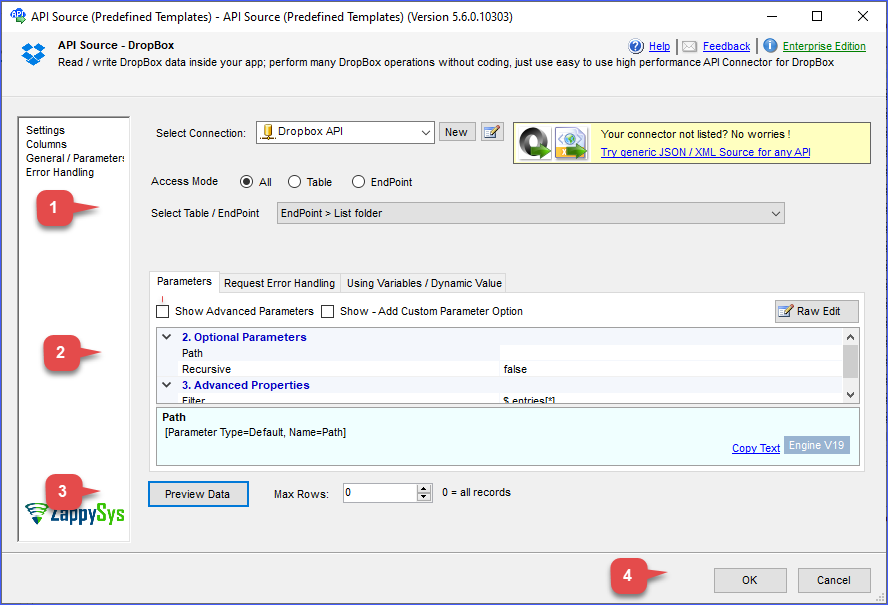Image resolution: width=888 pixels, height=605 pixels.
Task: Click the New connection button
Action: [457, 132]
